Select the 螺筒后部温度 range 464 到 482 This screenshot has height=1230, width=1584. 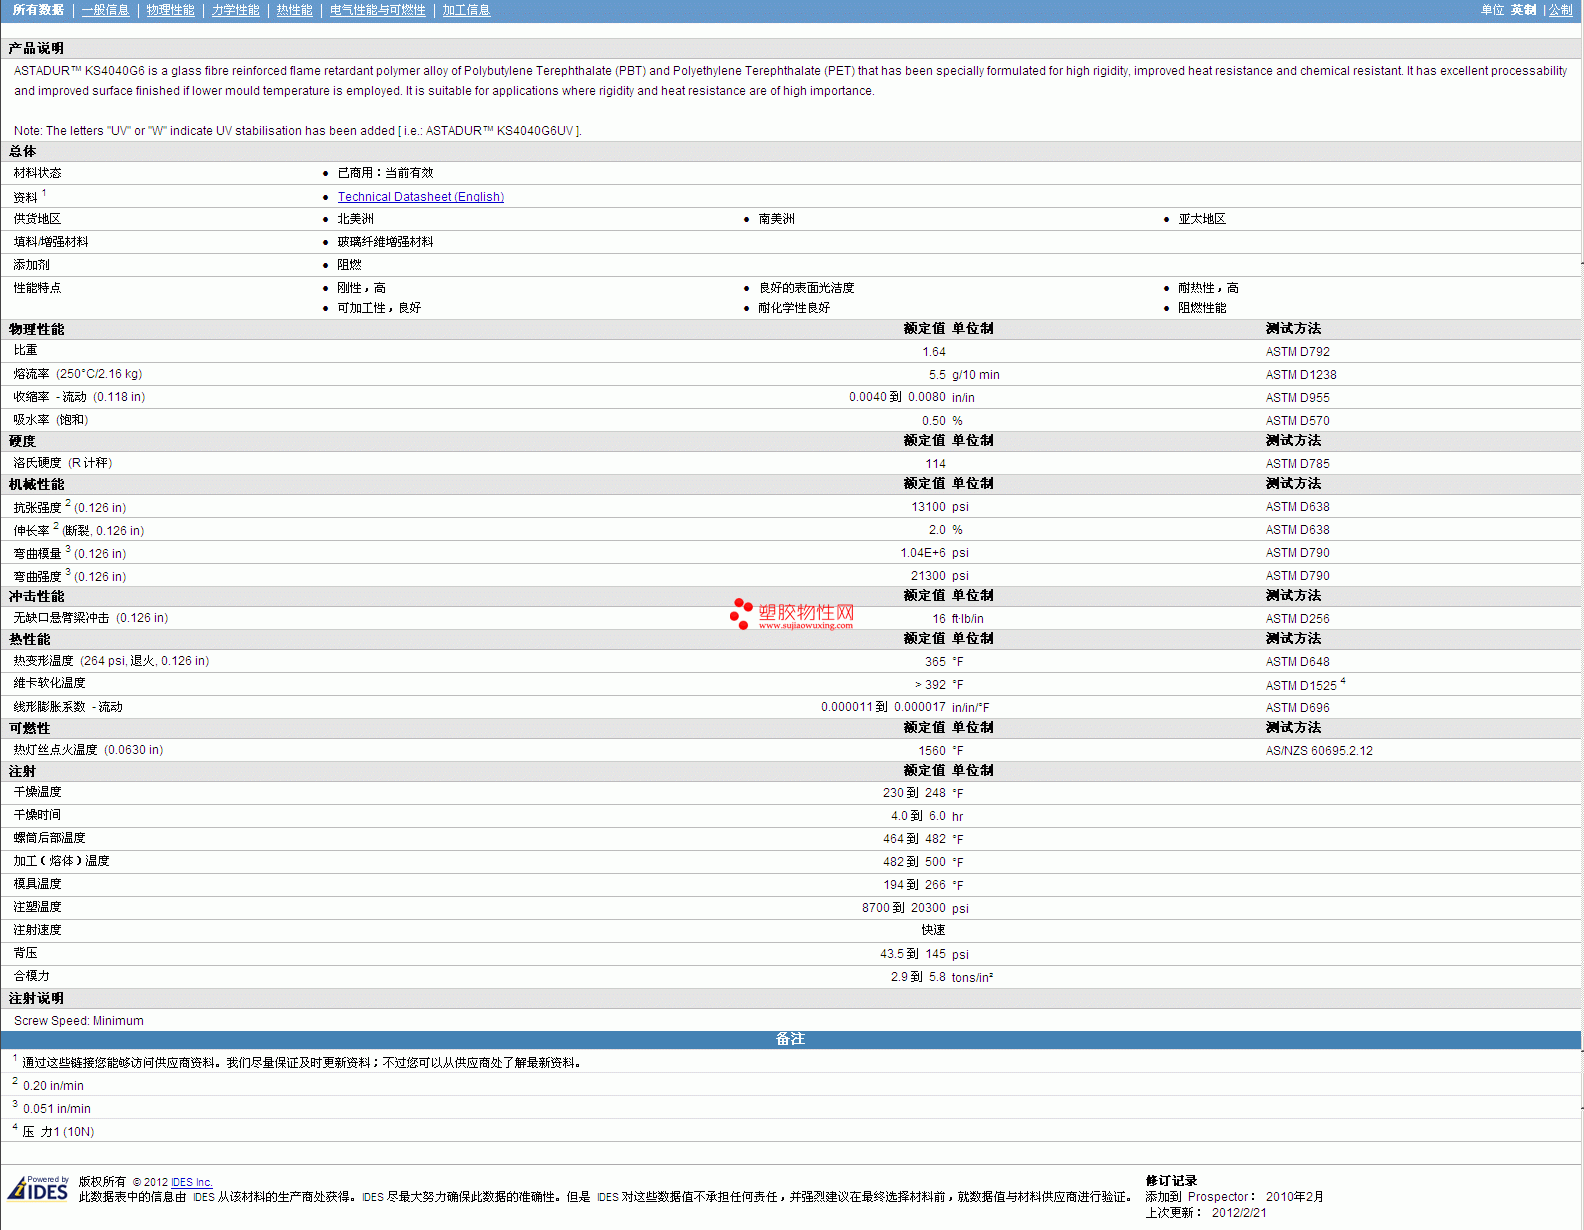(x=914, y=839)
